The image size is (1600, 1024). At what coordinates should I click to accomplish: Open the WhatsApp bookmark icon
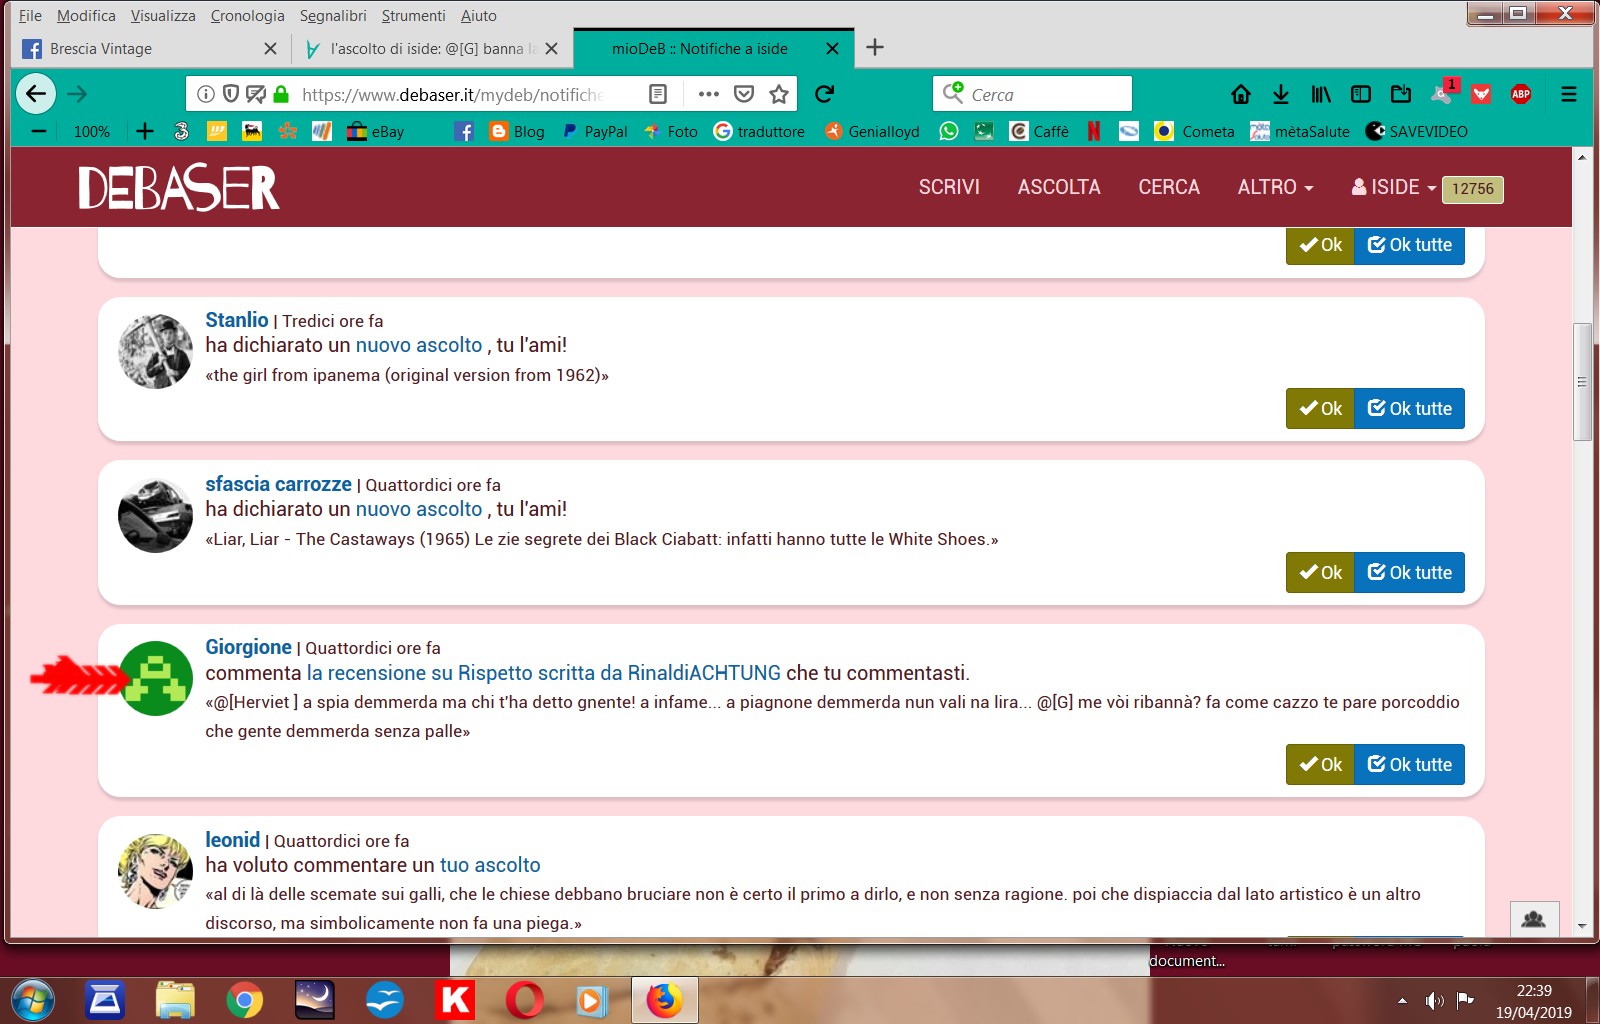point(948,131)
